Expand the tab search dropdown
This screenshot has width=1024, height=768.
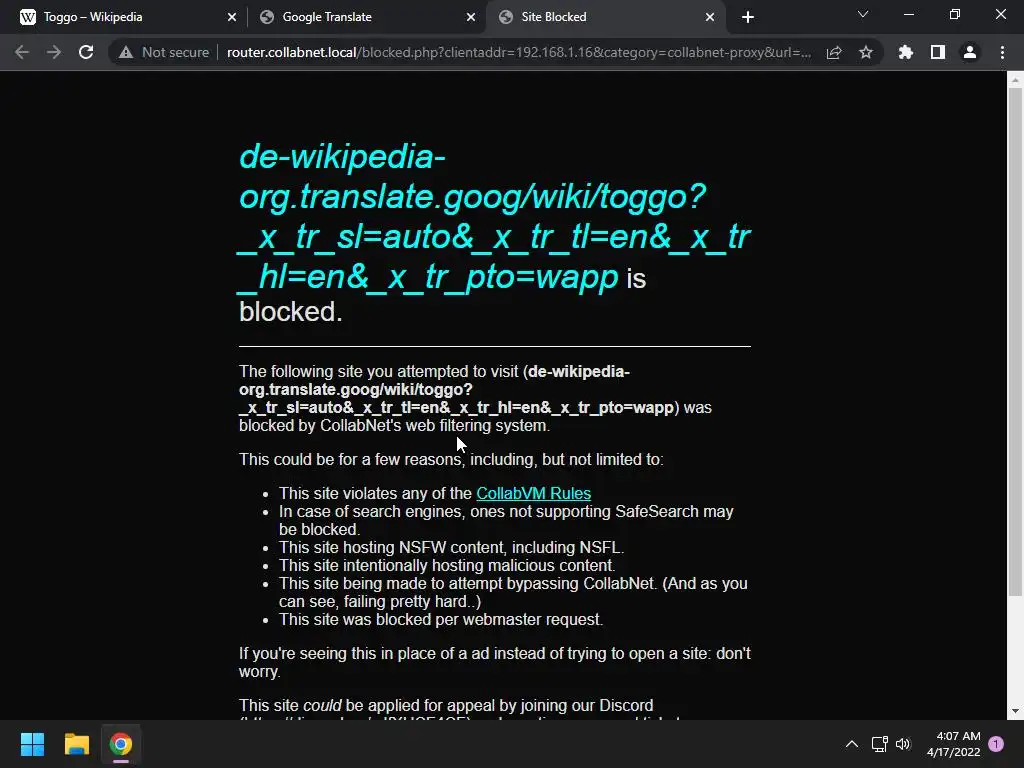tap(863, 14)
